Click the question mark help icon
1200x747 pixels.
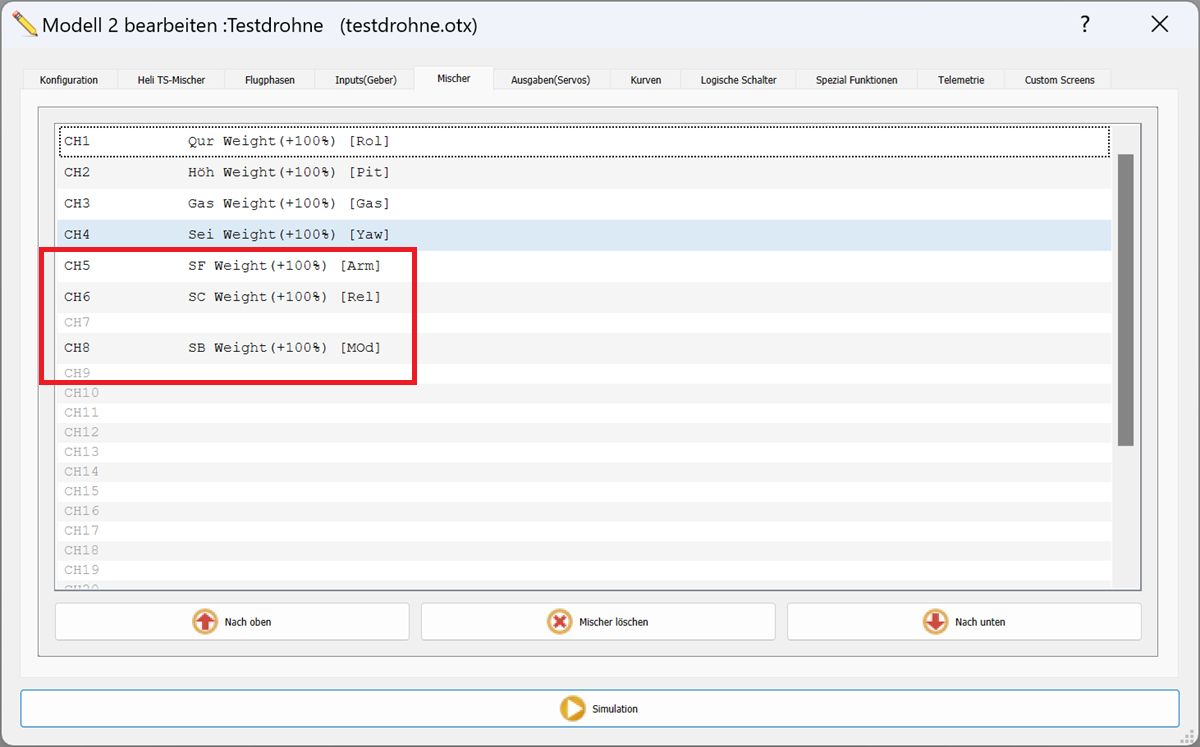coord(1085,25)
